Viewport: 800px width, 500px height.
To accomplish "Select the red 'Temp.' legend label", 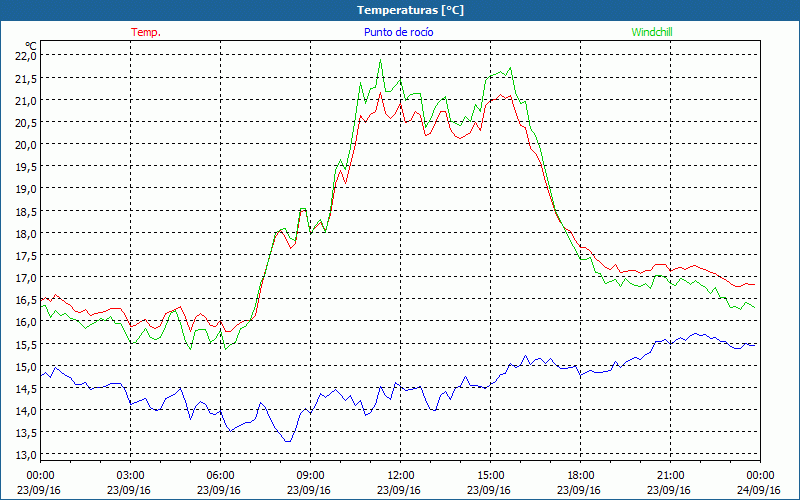I will click(x=146, y=32).
